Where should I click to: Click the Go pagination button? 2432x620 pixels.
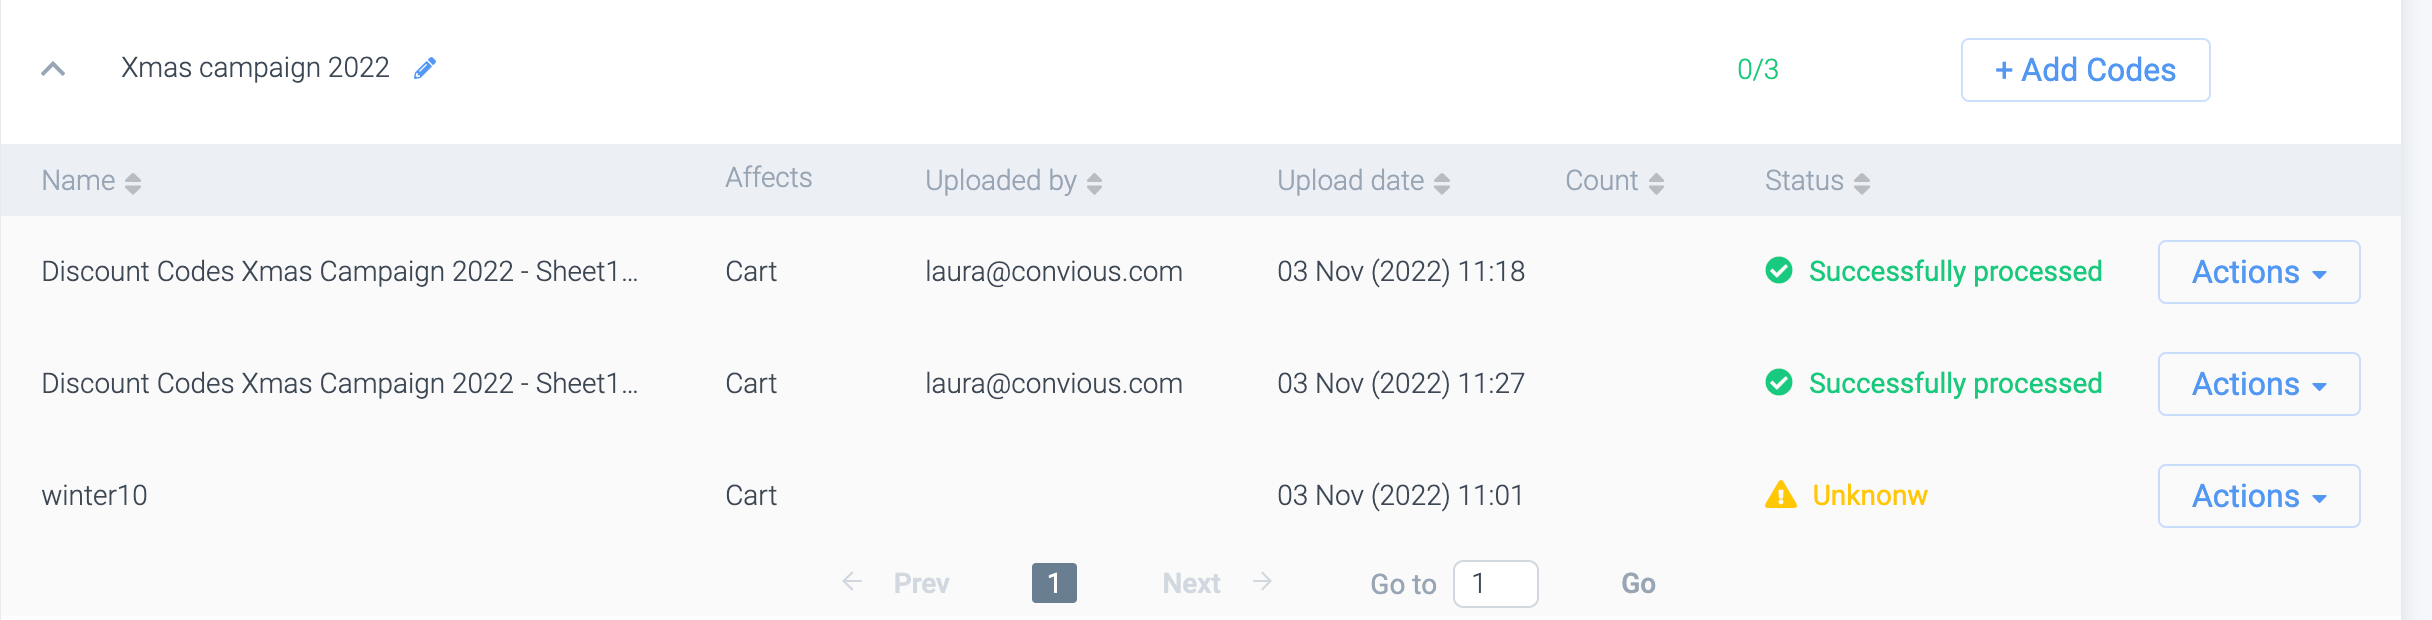(x=1638, y=584)
